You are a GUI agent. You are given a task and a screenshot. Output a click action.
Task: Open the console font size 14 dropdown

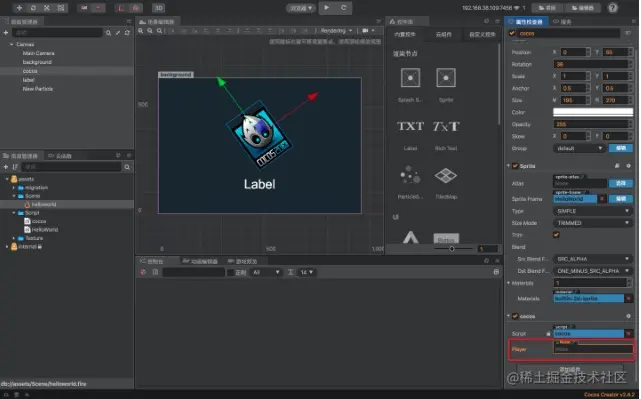[307, 272]
